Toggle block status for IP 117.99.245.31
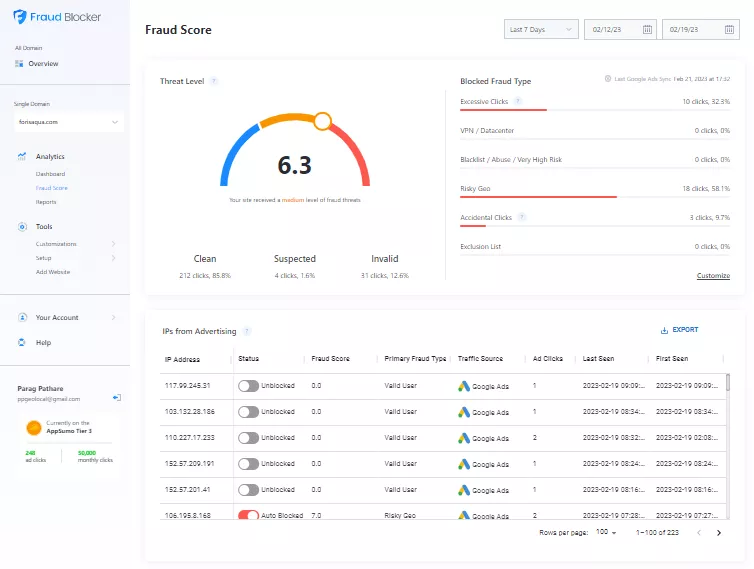Viewport: 754px width, 569px height. click(x=248, y=386)
